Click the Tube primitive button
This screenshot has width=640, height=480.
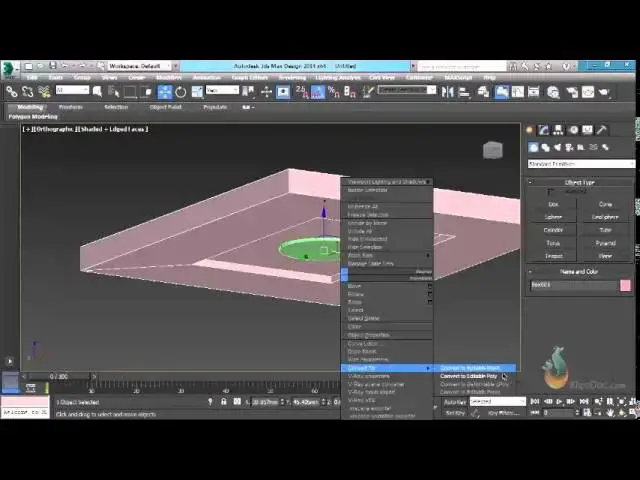click(605, 230)
